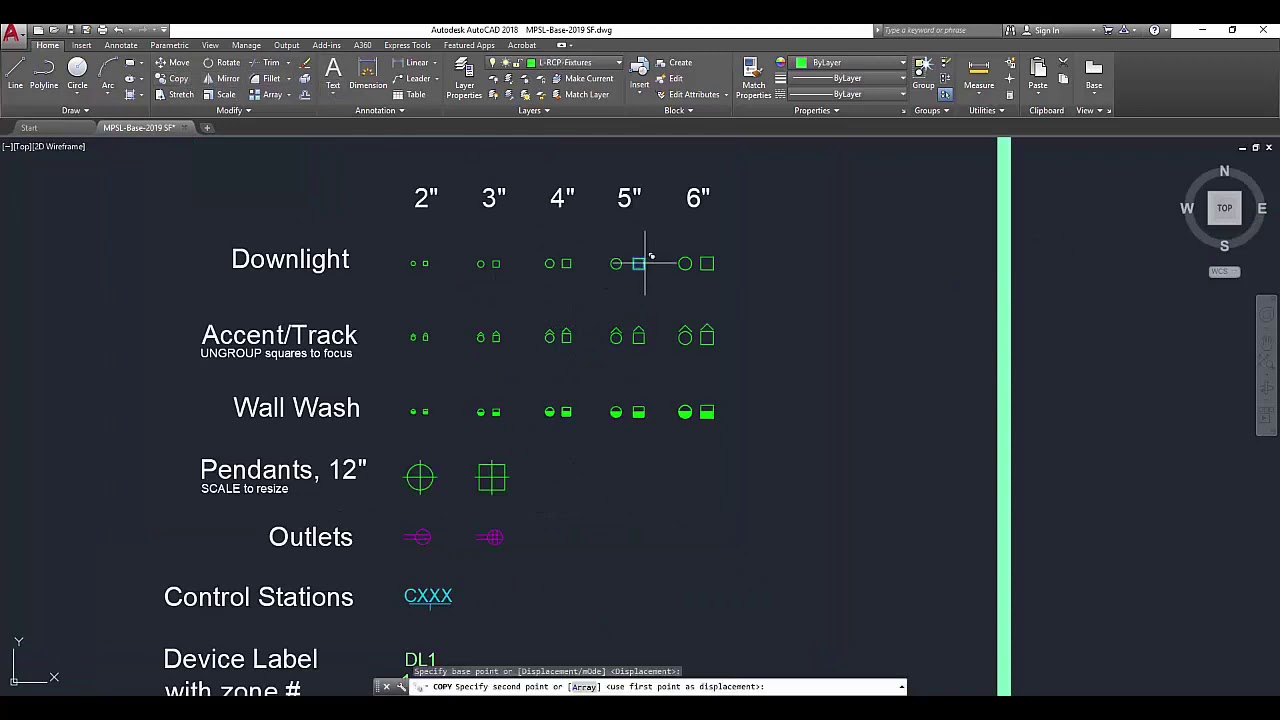Open the Base view tool

pyautogui.click(x=1094, y=73)
